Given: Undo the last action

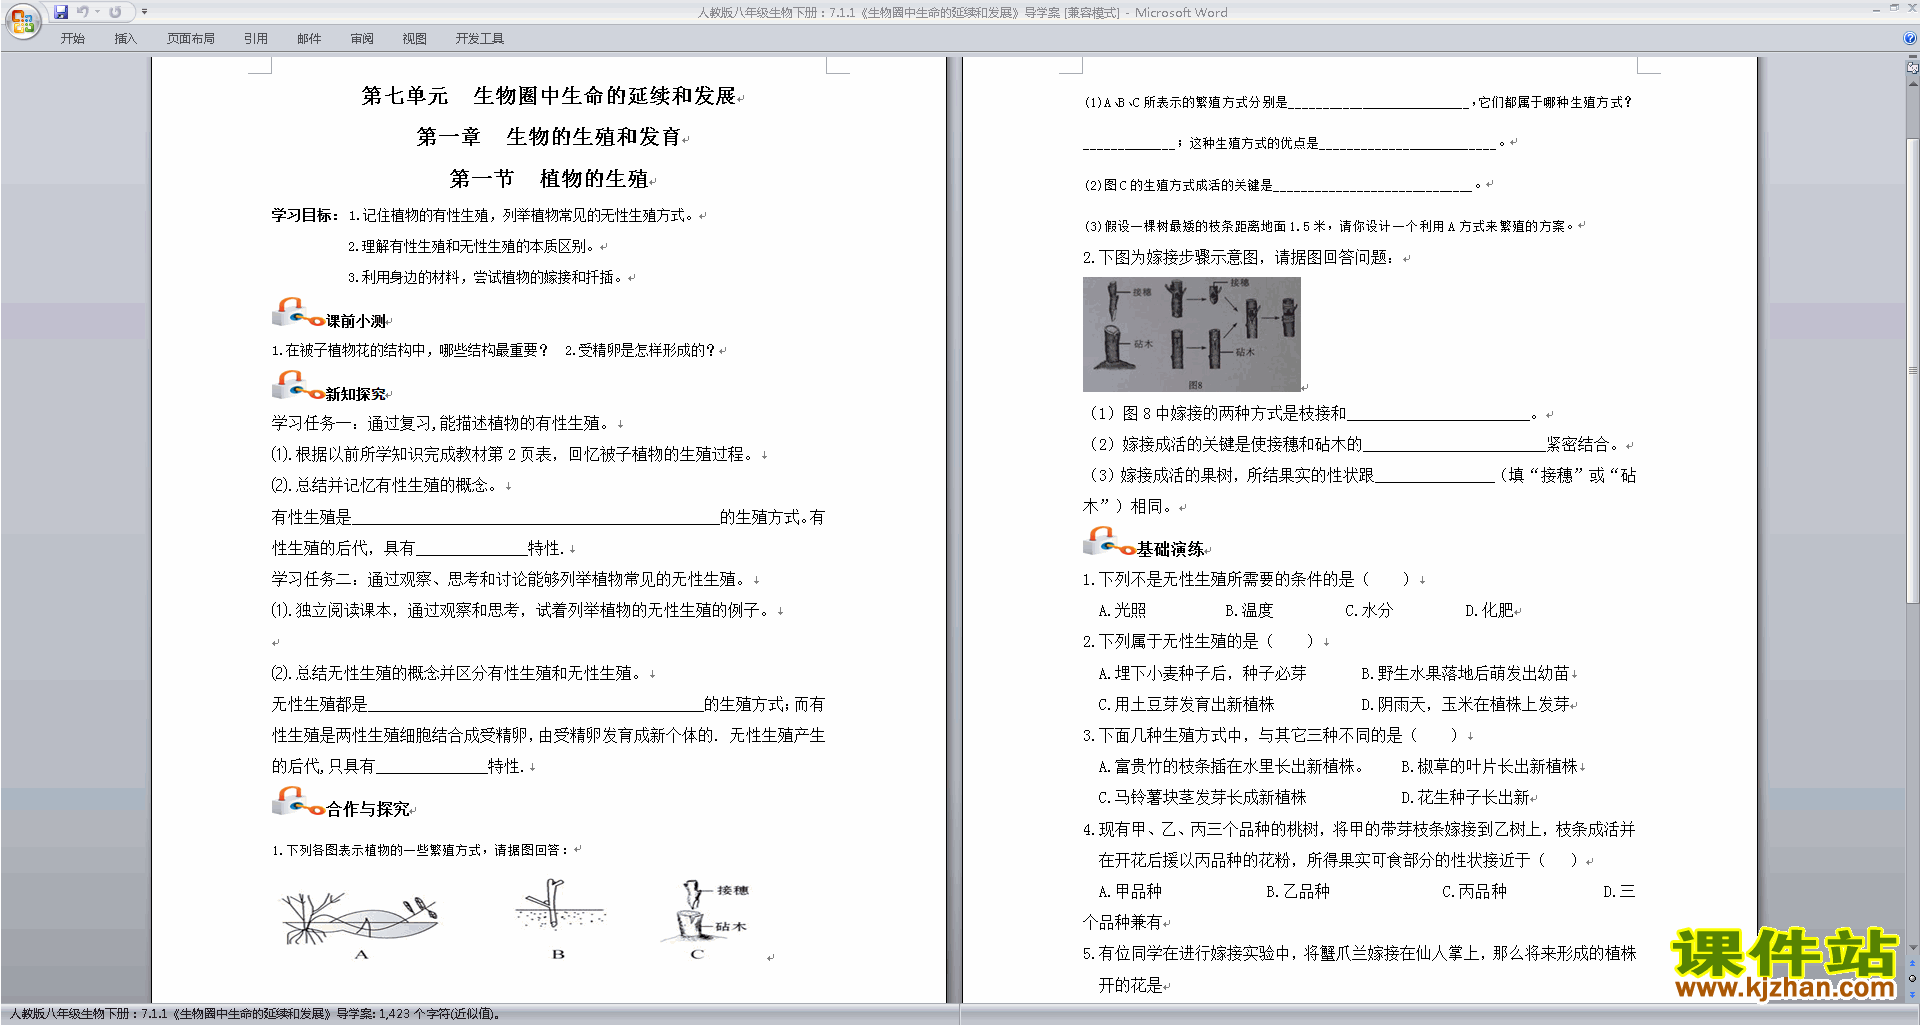Looking at the screenshot, I should (82, 12).
